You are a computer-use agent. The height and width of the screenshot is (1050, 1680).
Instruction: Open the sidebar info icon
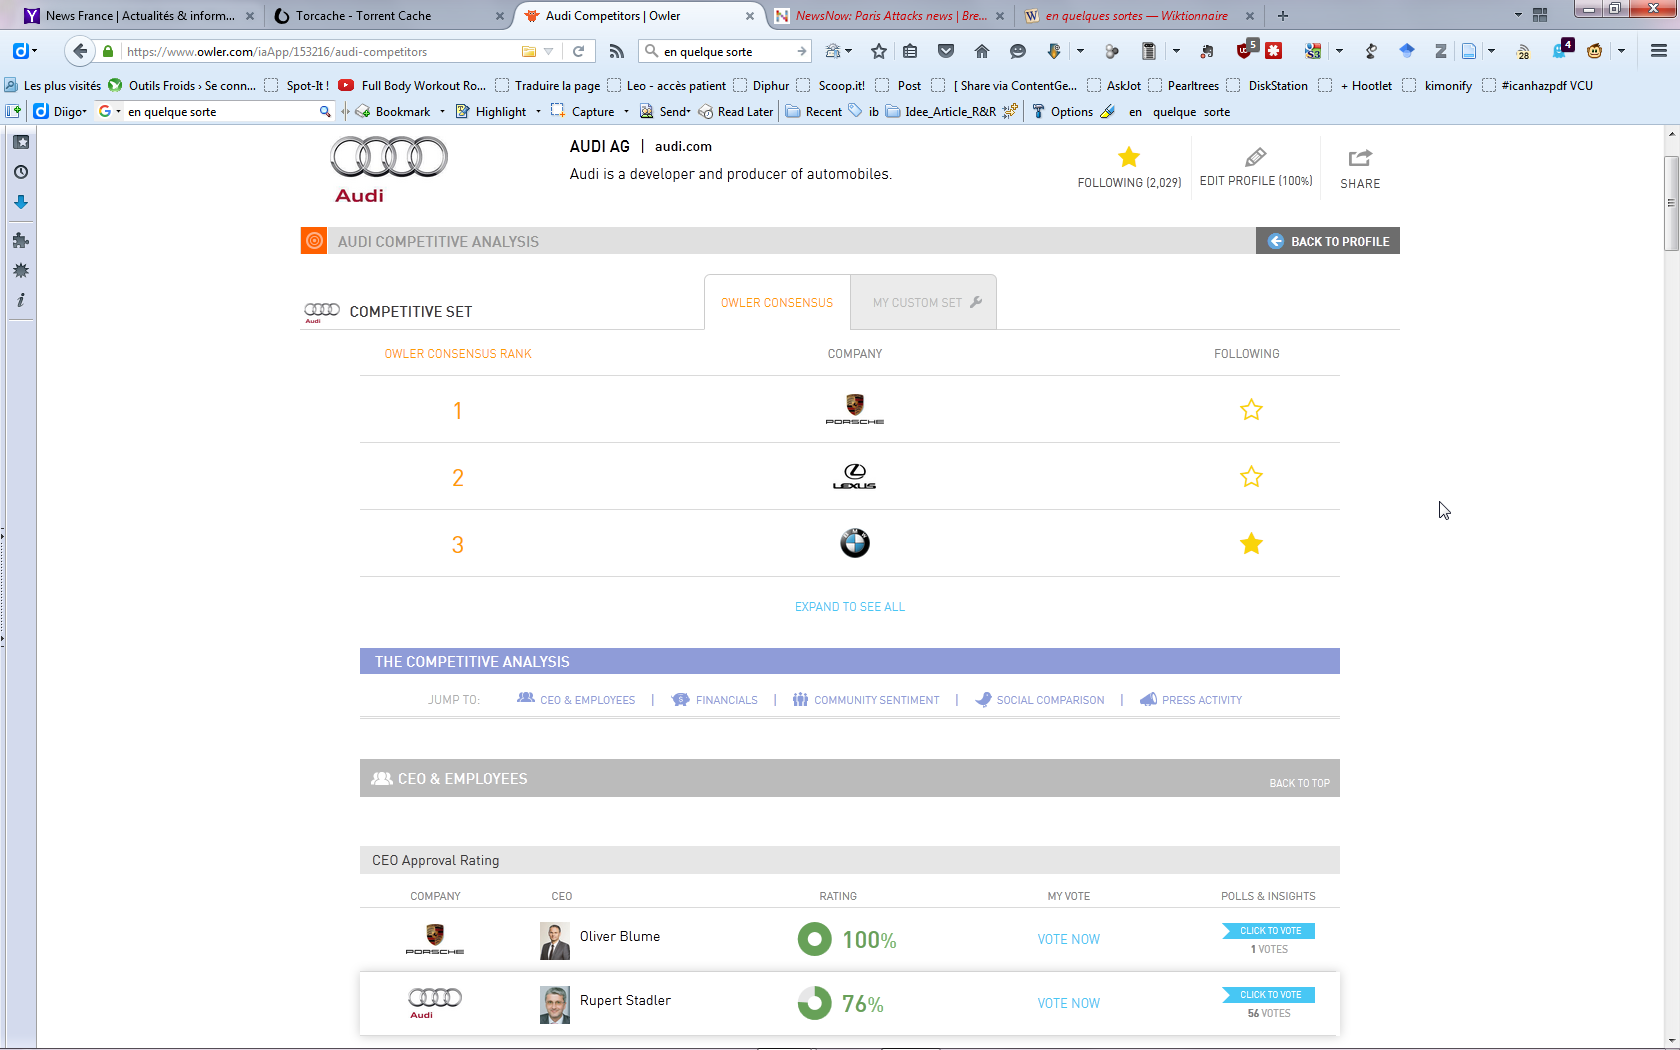tap(20, 300)
